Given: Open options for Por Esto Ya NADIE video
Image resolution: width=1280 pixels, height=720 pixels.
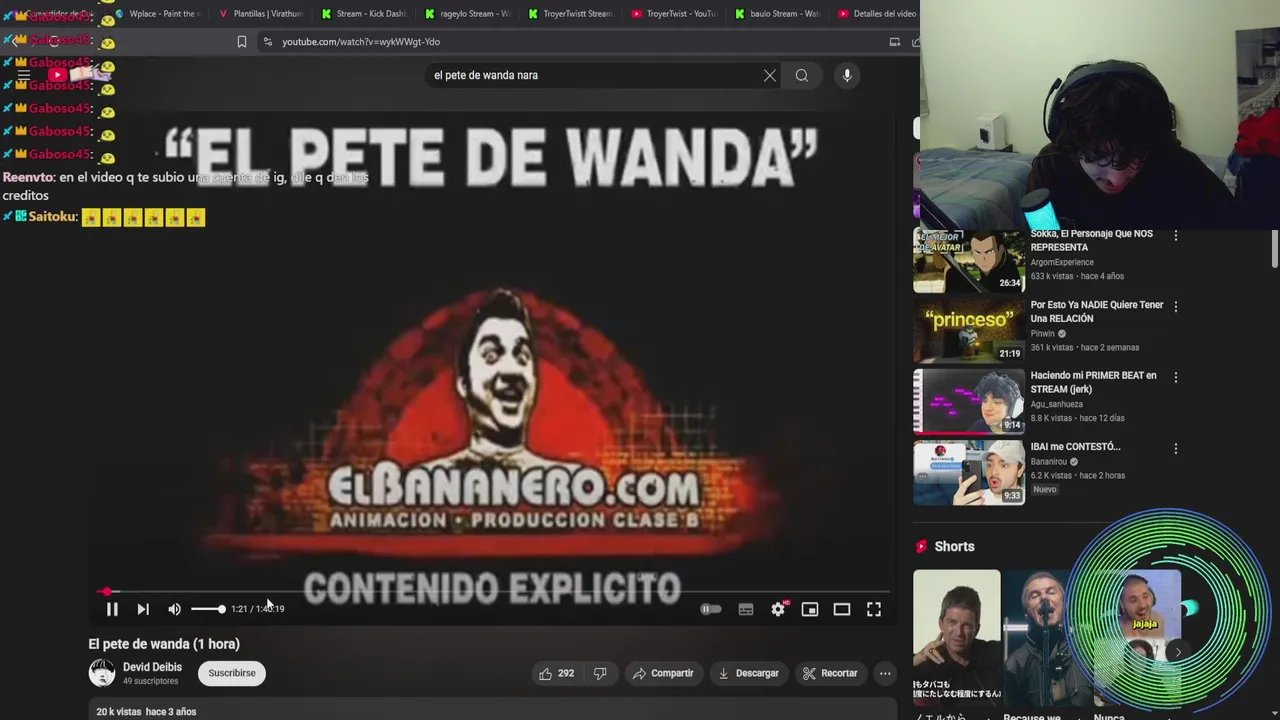Looking at the screenshot, I should (x=1176, y=307).
